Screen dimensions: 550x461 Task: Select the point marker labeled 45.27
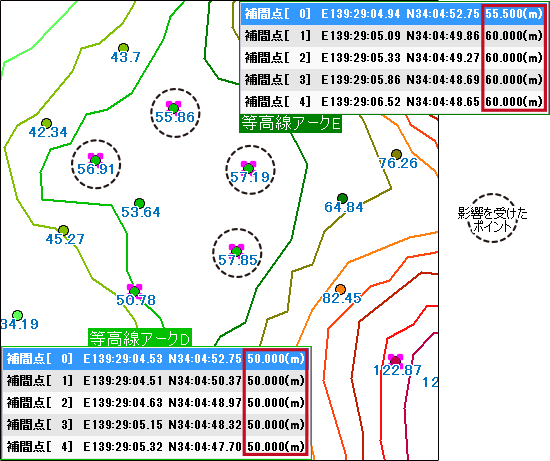(x=63, y=230)
